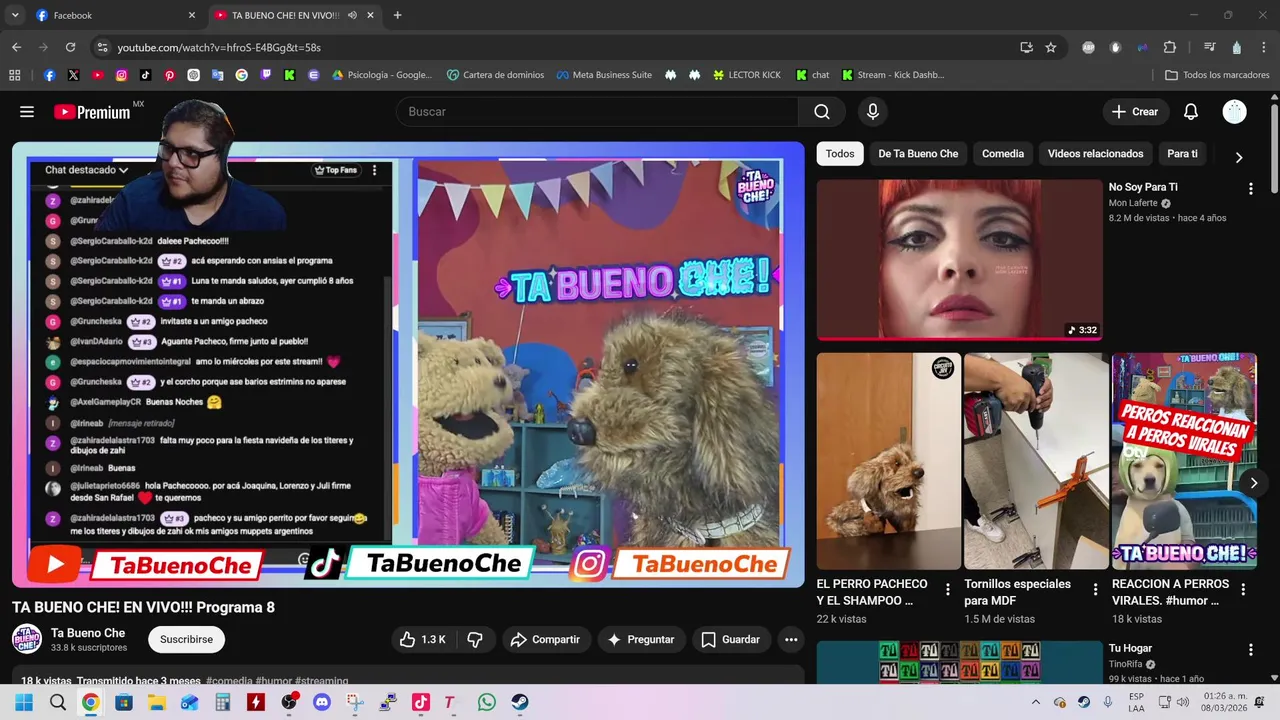Screen dimensions: 1280x720
Task: Open chat options three-dot menu in video
Action: (375, 170)
